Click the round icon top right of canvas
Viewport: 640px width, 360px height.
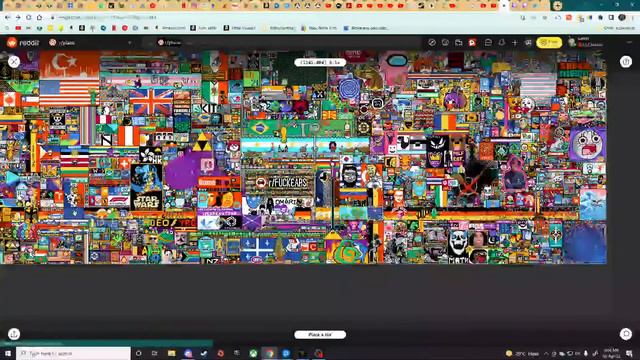626,62
